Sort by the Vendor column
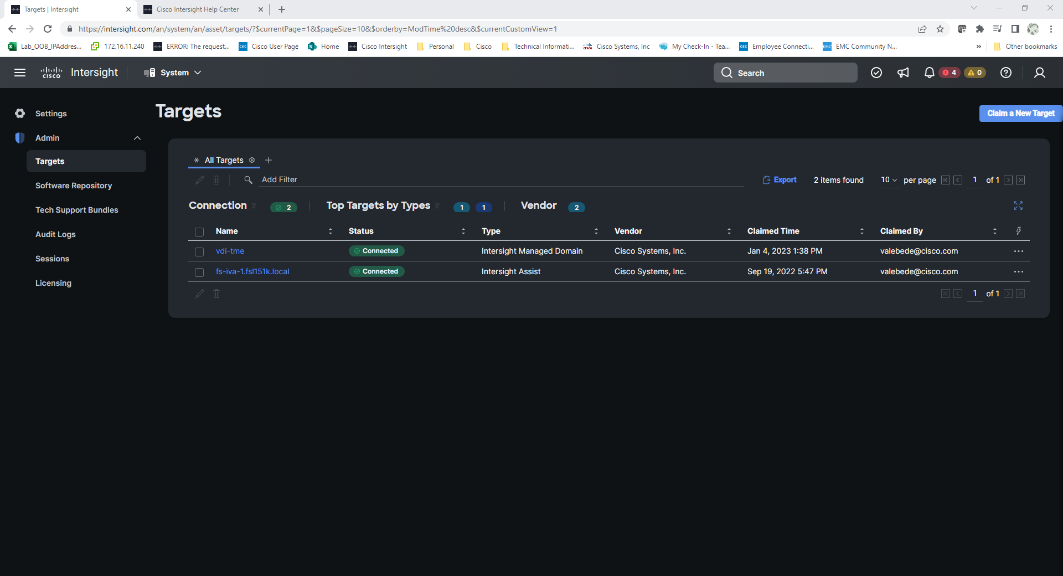The width and height of the screenshot is (1063, 576). (729, 232)
